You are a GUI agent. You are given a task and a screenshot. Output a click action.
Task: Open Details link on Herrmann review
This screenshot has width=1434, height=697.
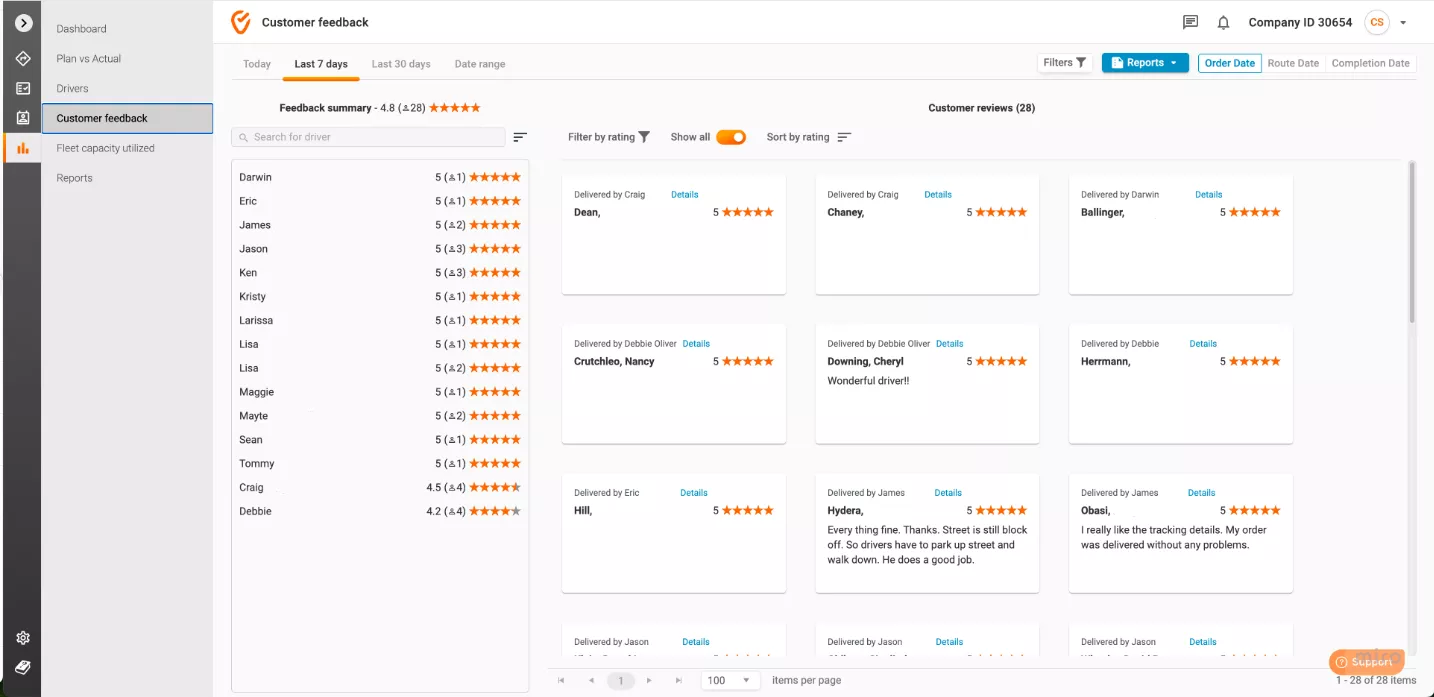(1203, 344)
